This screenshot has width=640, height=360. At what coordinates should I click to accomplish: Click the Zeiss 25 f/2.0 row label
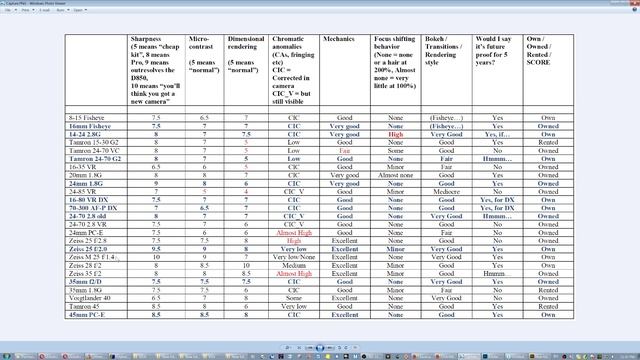coord(88,249)
